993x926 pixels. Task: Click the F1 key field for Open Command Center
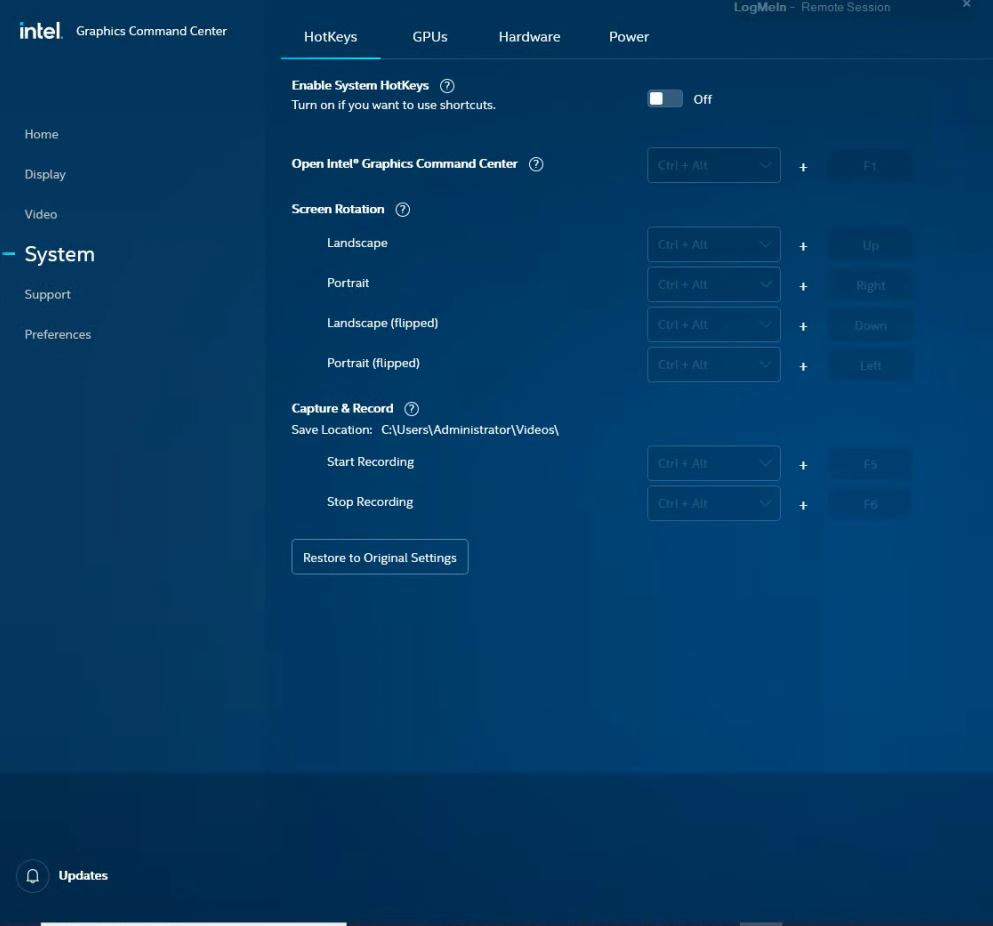pos(870,166)
